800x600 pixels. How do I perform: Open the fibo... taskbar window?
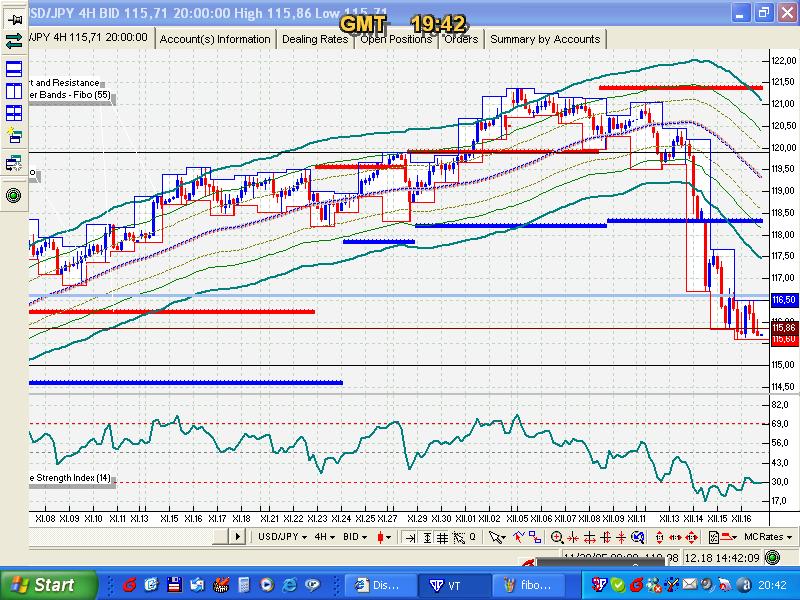pos(530,585)
